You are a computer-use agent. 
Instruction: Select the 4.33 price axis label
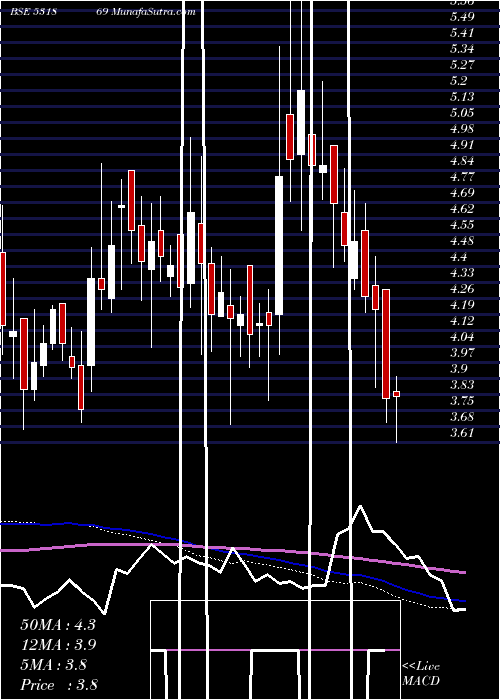click(462, 273)
